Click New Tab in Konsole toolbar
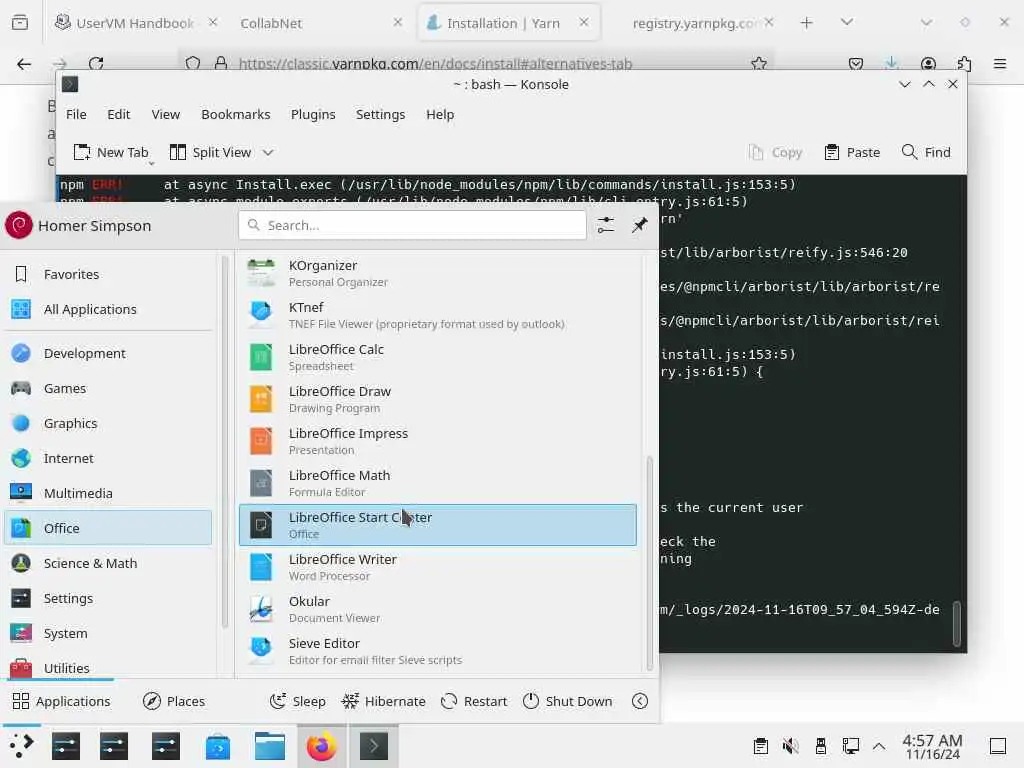Viewport: 1024px width, 768px height. click(x=111, y=152)
